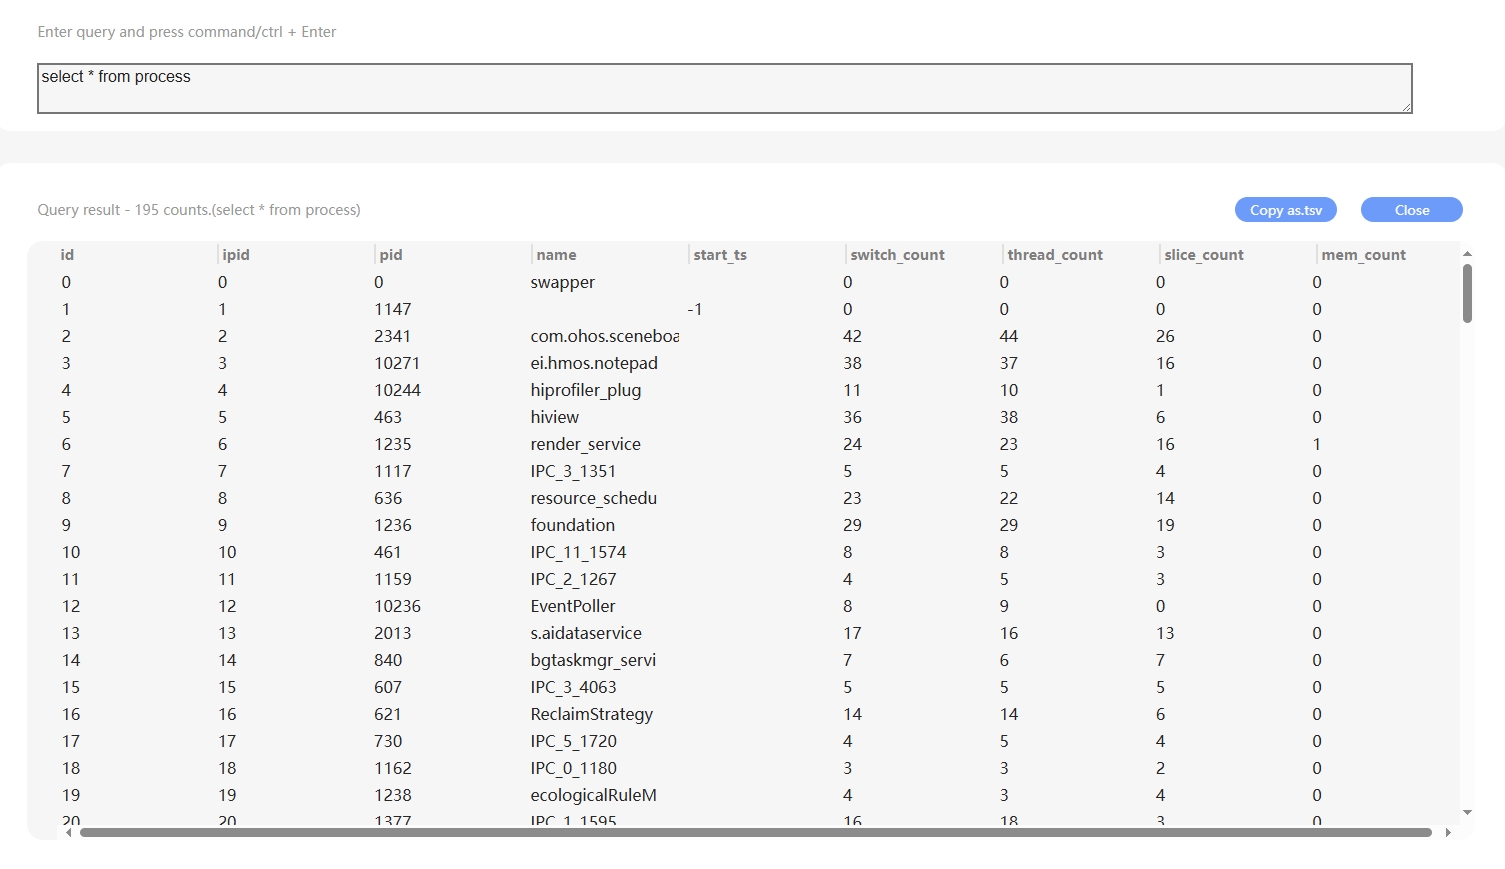Close the query result panel

point(1411,210)
